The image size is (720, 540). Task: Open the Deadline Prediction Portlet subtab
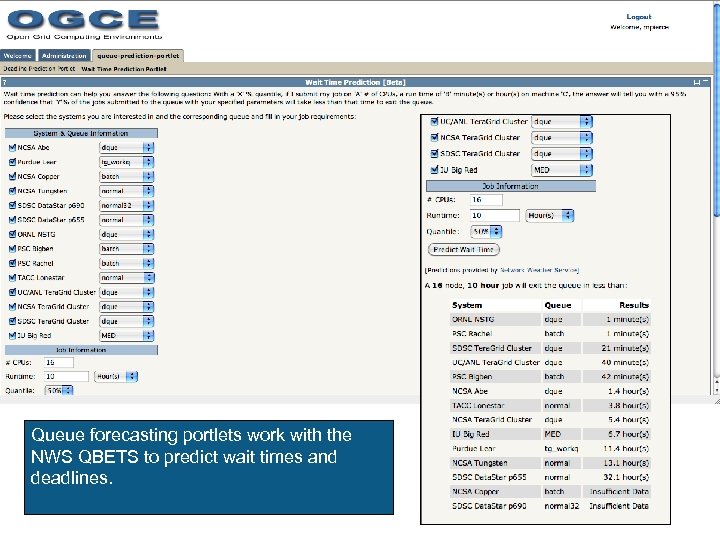[x=39, y=69]
